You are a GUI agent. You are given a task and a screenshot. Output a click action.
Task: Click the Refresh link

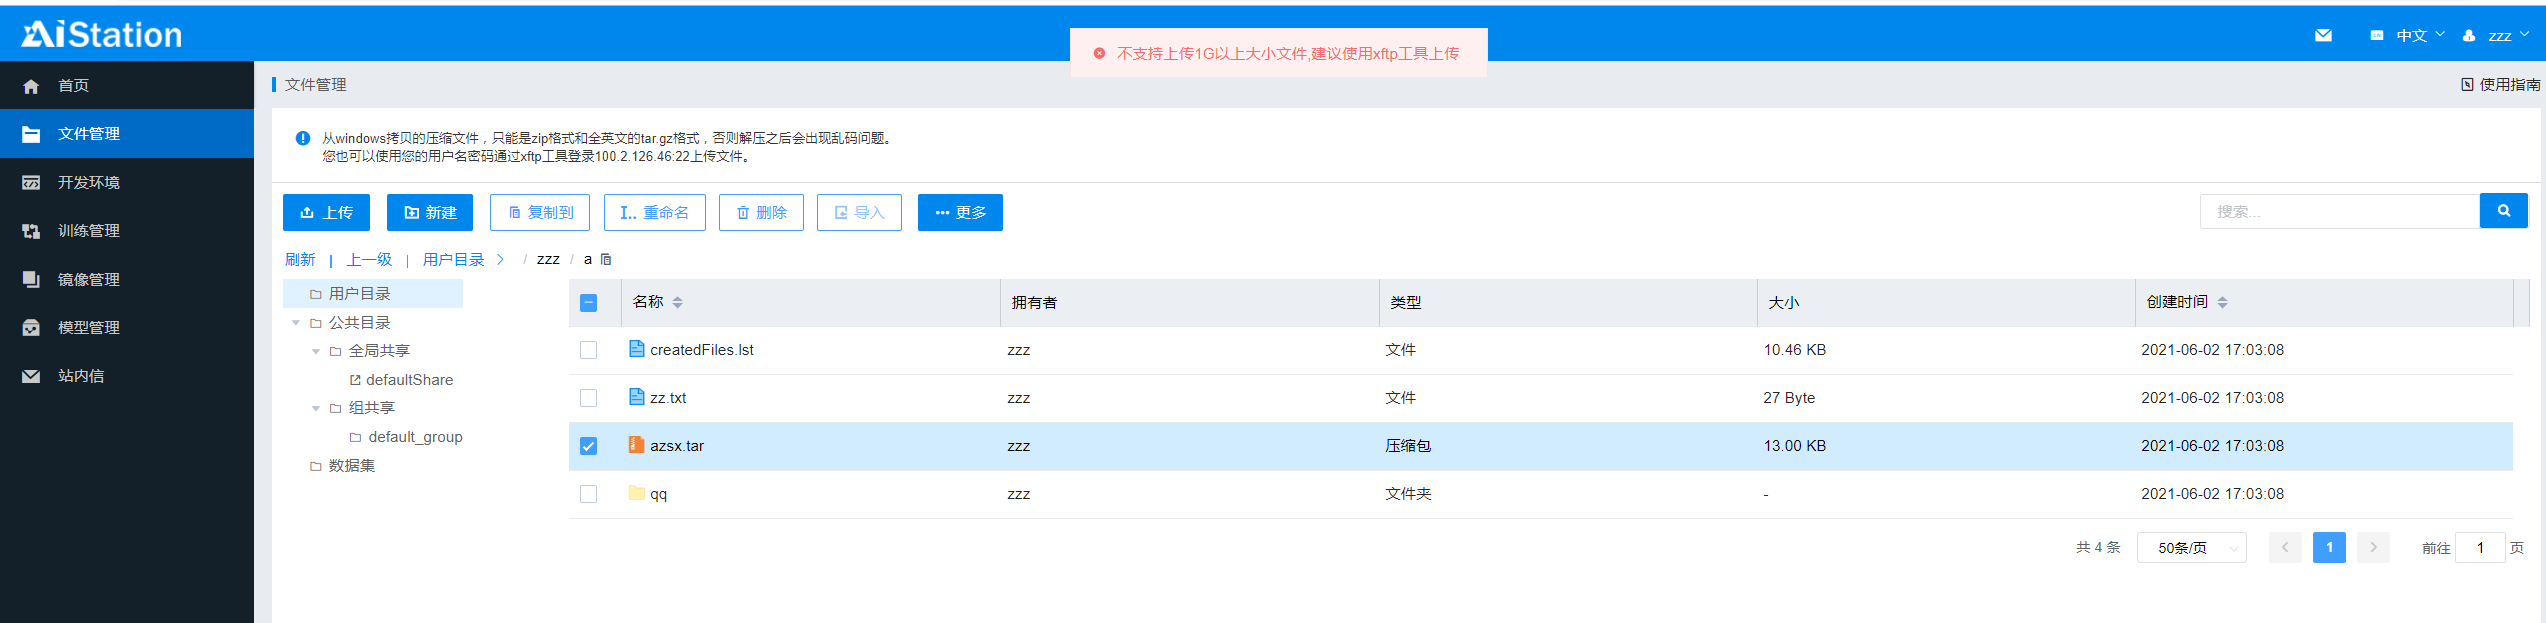(x=300, y=260)
